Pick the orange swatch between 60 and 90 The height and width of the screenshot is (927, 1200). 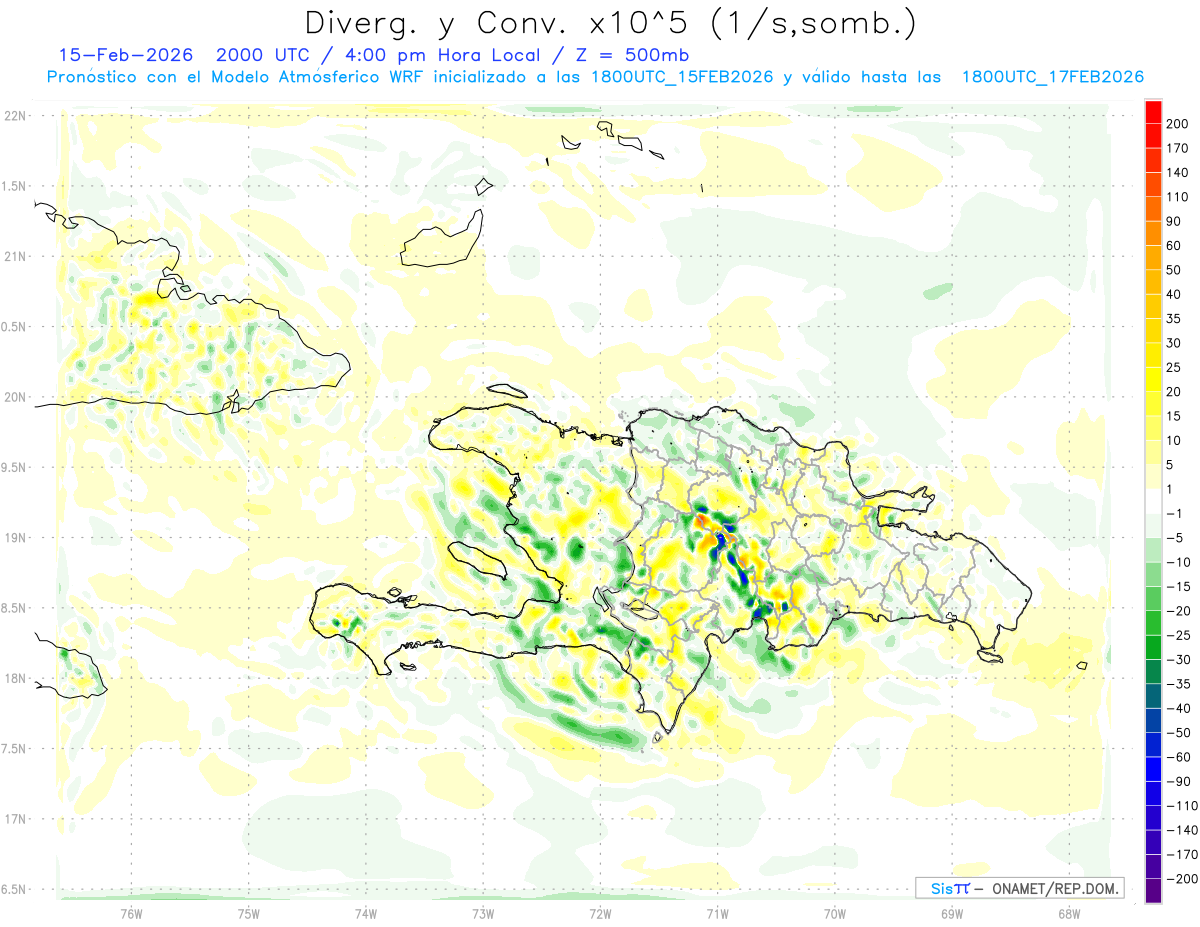point(1153,233)
